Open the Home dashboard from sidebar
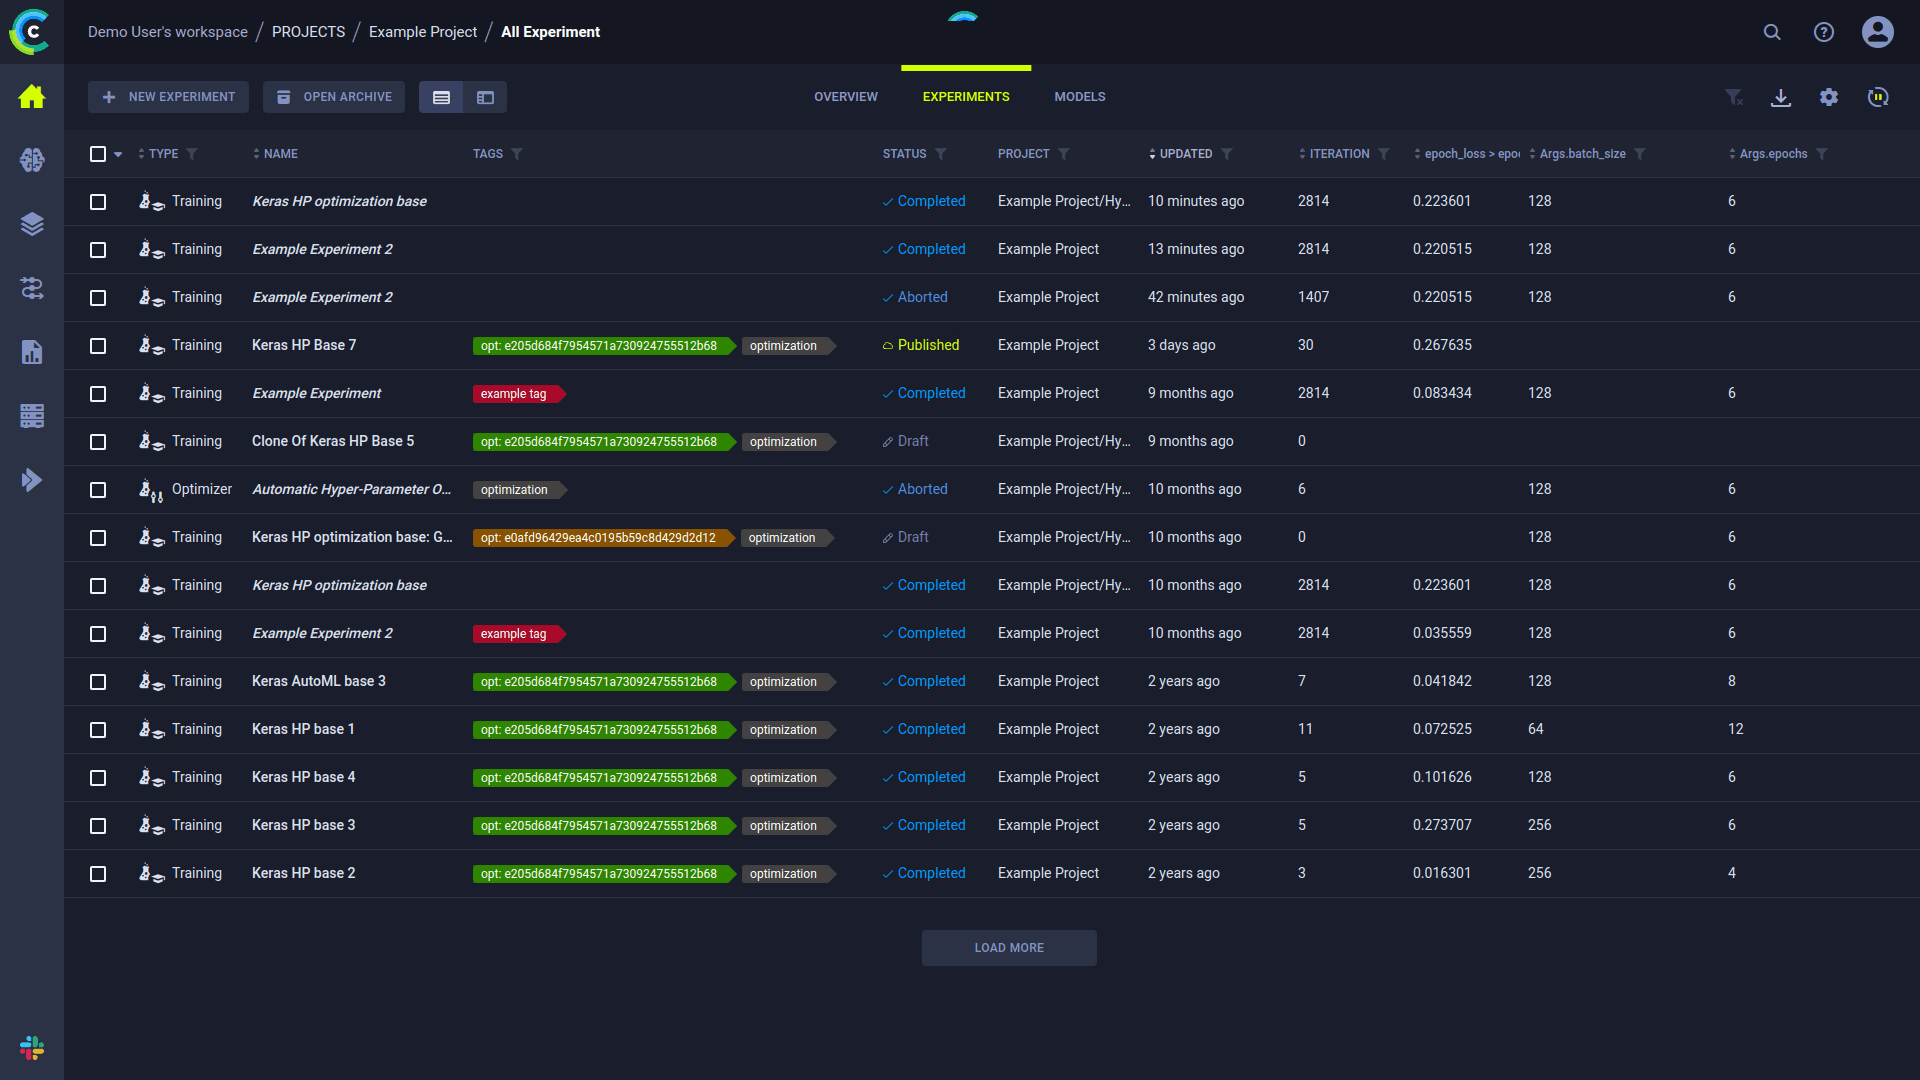The width and height of the screenshot is (1920, 1080). click(x=32, y=97)
